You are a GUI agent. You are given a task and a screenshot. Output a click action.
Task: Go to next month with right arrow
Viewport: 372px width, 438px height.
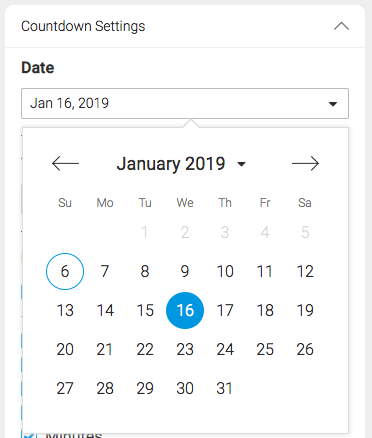pos(305,163)
